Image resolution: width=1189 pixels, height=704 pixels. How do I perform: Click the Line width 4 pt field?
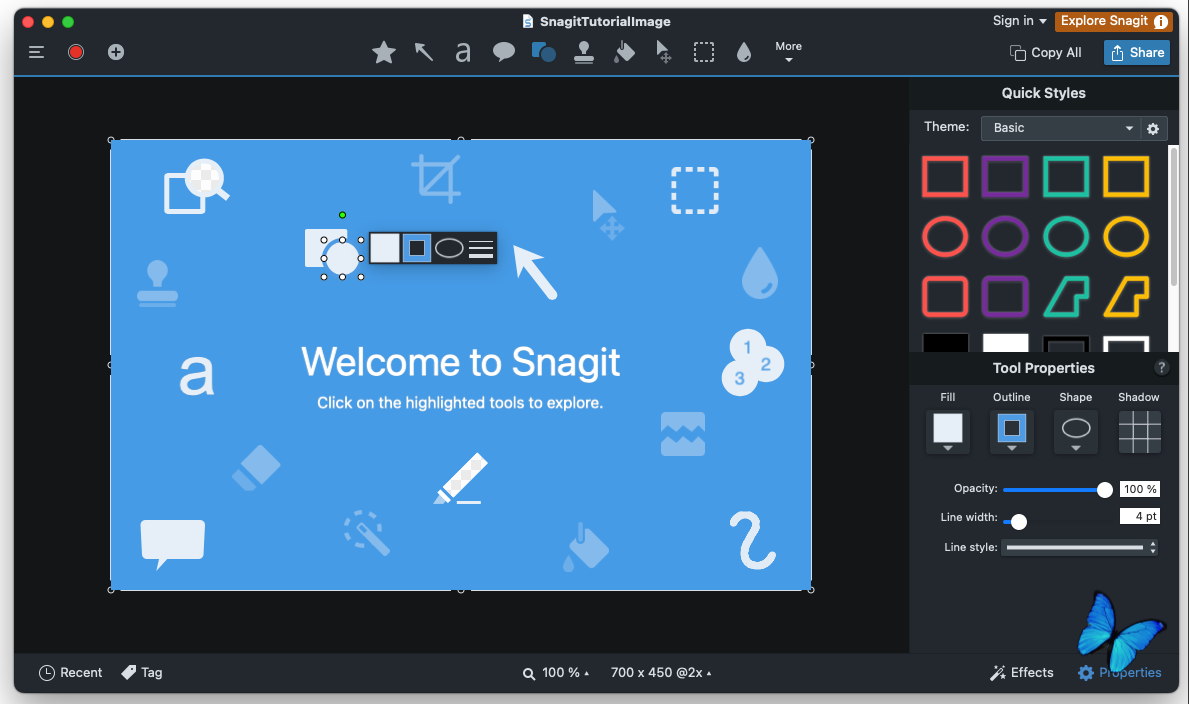(x=1140, y=517)
